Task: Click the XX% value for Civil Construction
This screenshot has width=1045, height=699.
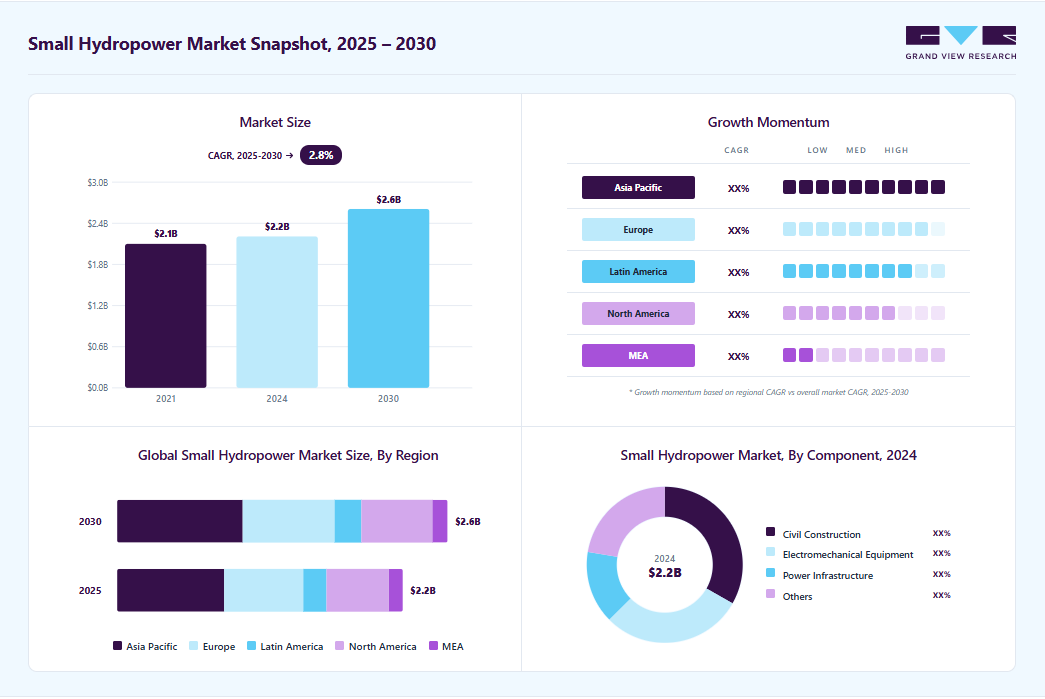Action: pos(942,533)
